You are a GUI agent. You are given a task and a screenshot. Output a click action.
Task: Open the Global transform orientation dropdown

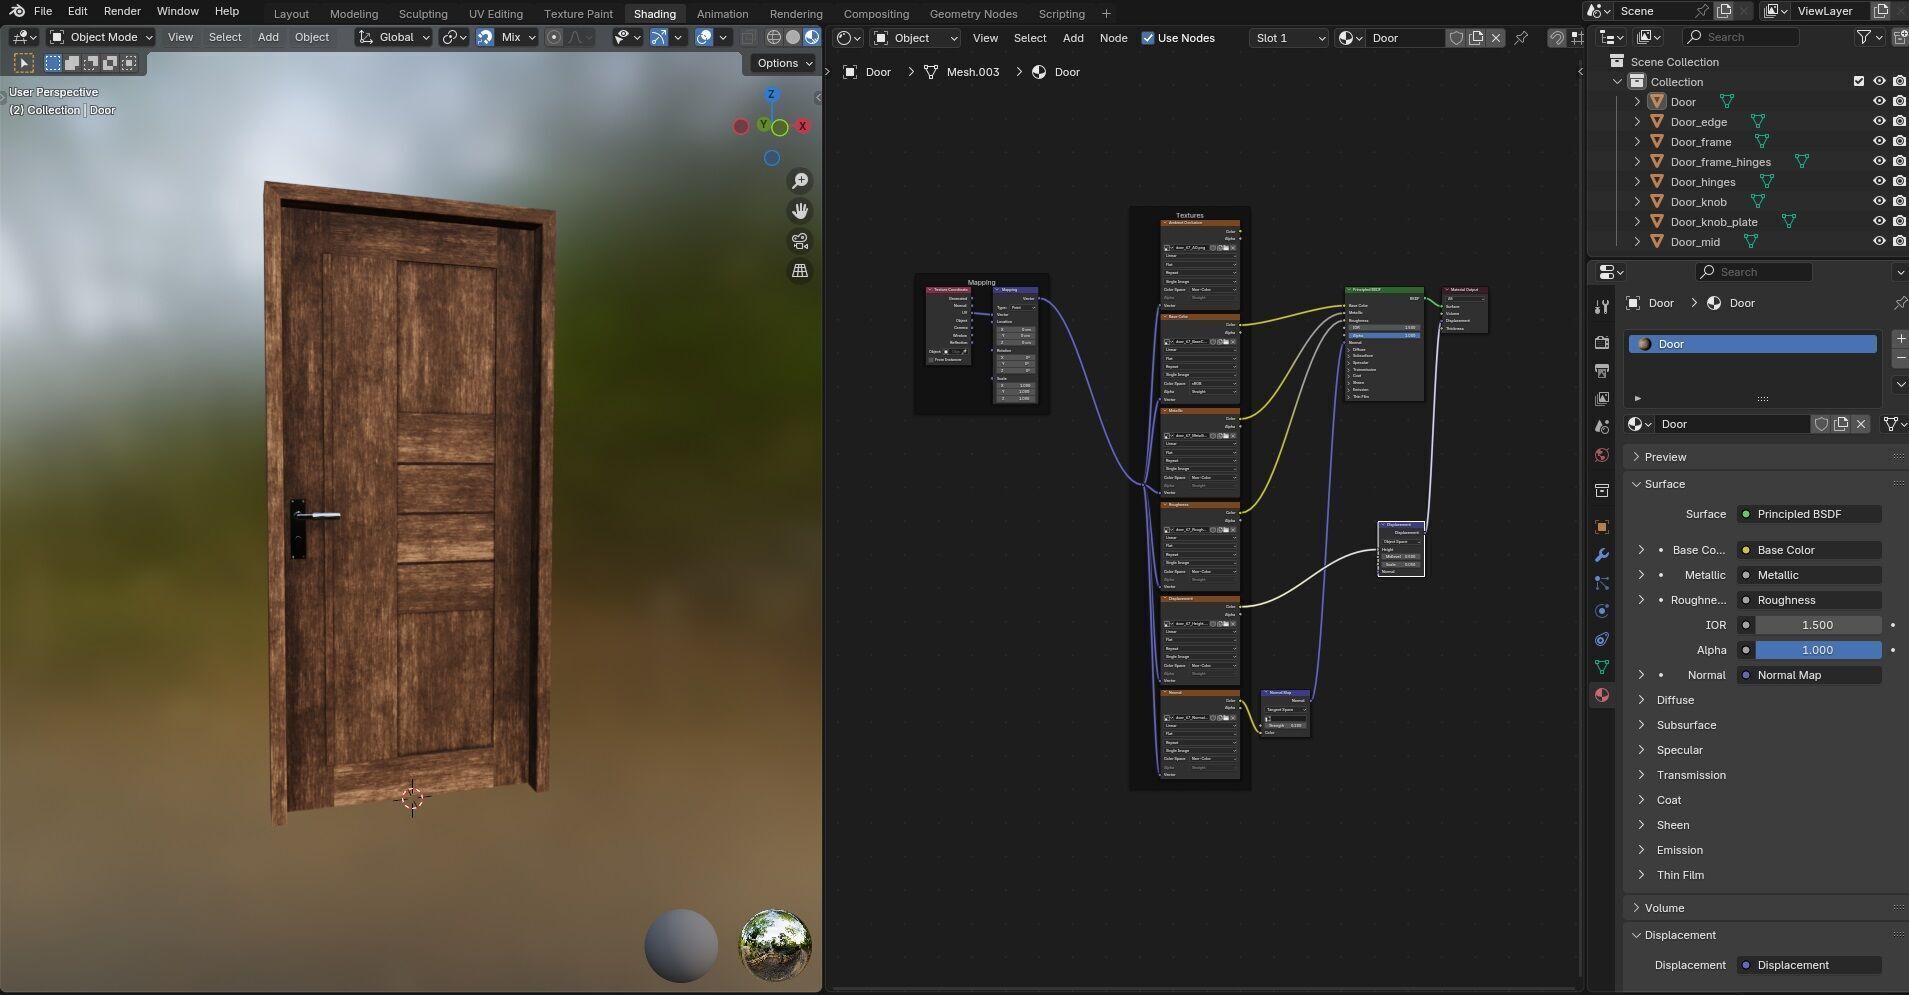pyautogui.click(x=394, y=37)
